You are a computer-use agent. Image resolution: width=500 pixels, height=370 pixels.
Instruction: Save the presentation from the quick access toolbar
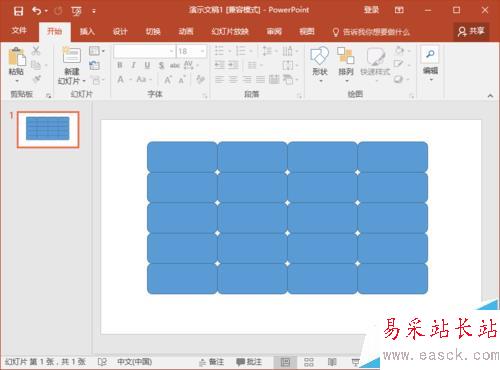[18, 11]
